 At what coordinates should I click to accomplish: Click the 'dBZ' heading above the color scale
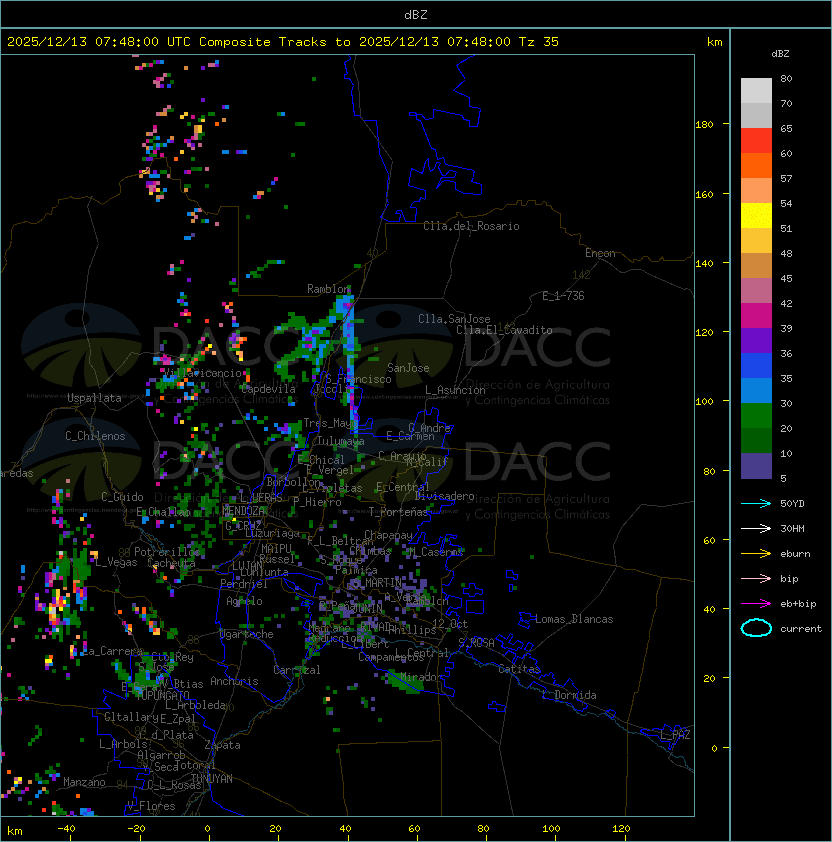(780, 54)
